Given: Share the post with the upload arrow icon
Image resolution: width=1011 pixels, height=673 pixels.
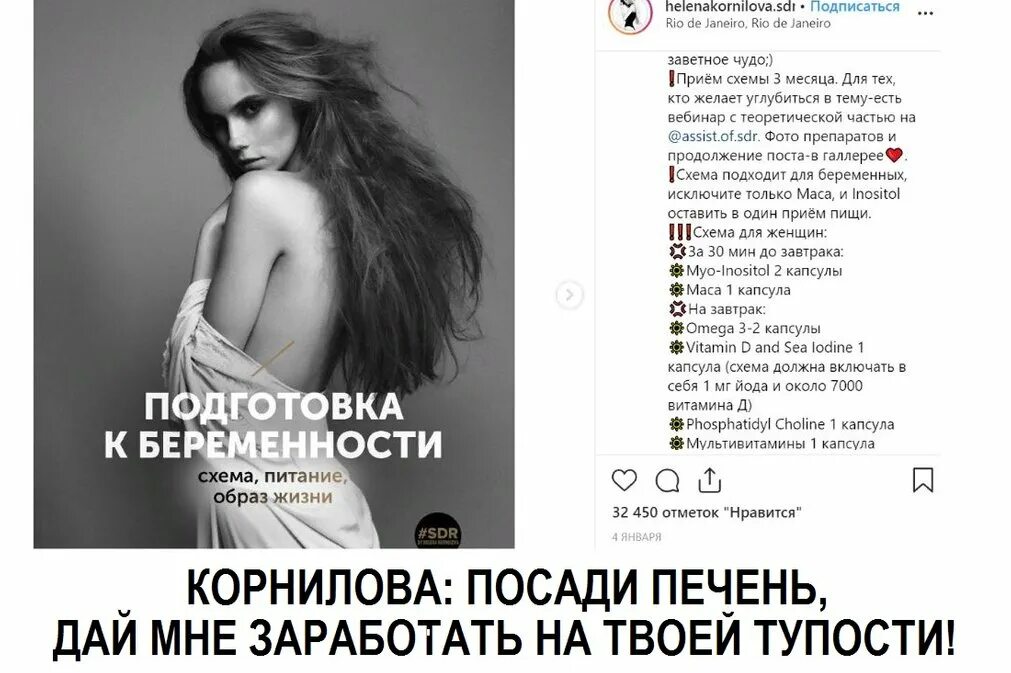Looking at the screenshot, I should click(710, 480).
